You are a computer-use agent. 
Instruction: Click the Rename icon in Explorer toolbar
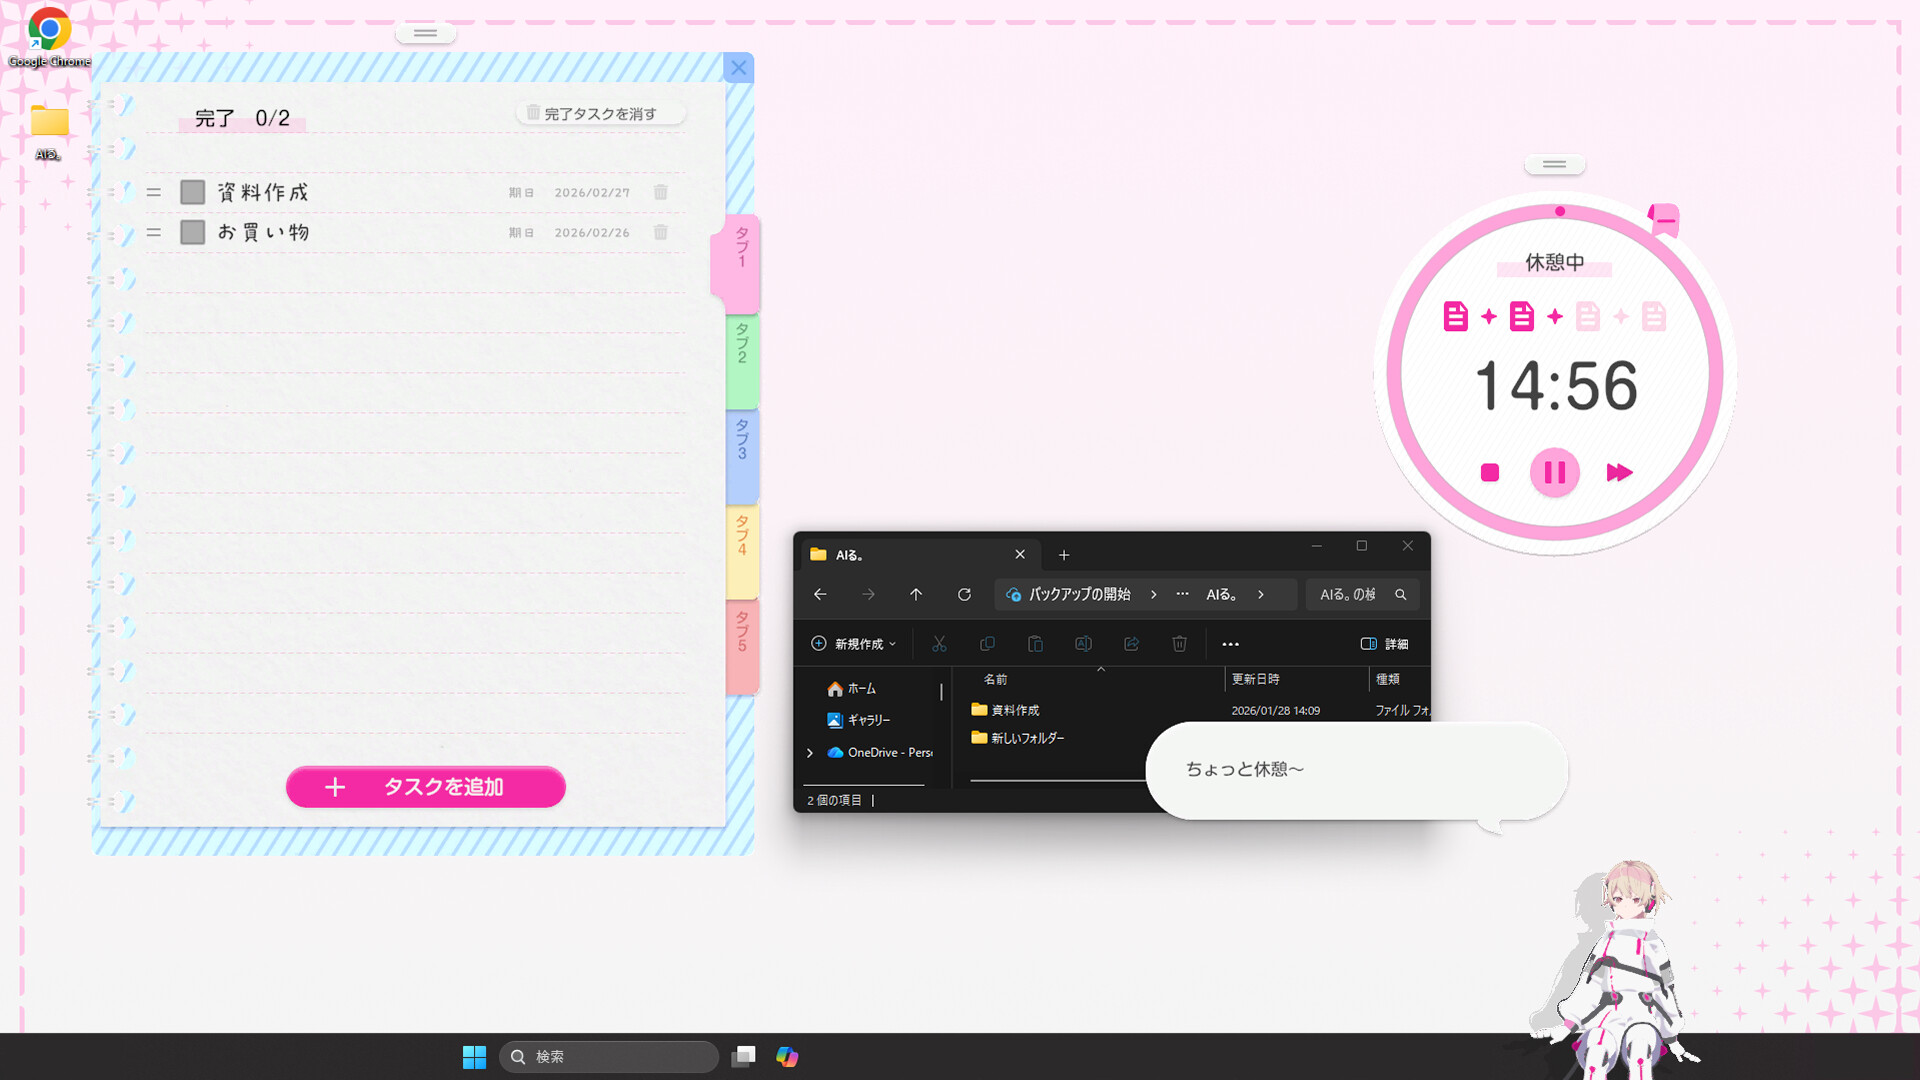(1083, 644)
